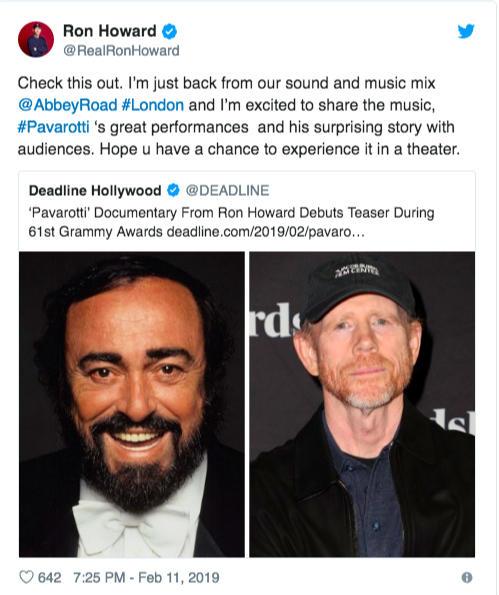Open the right photo of man in black cap
Screen dimensions: 499x595
pyautogui.click(x=362, y=404)
